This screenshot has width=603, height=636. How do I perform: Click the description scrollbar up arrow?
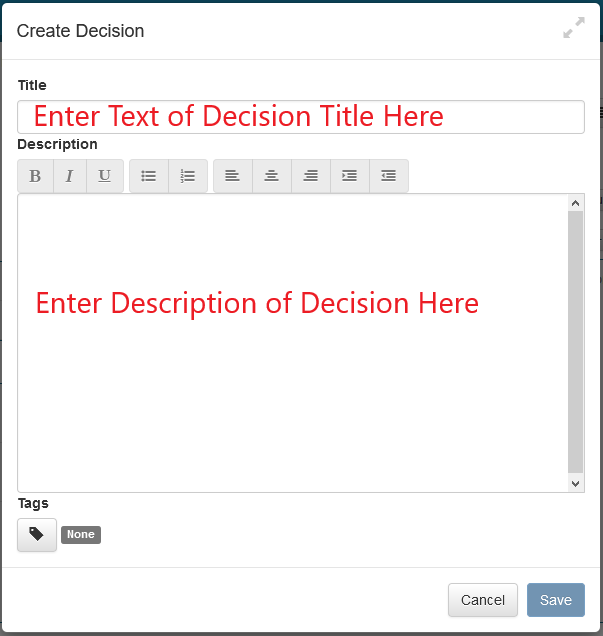[x=575, y=203]
